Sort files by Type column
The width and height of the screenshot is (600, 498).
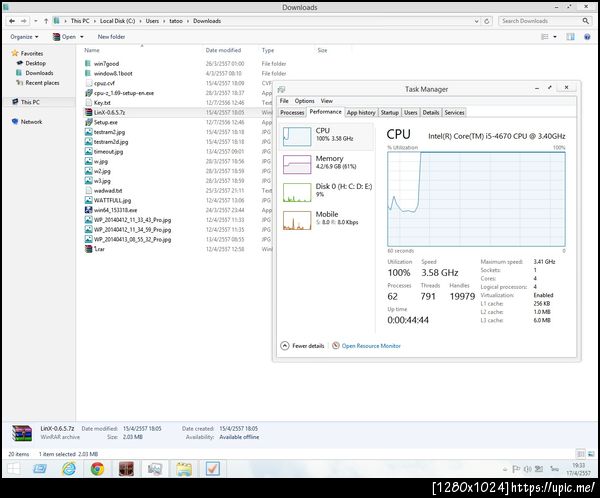[268, 50]
